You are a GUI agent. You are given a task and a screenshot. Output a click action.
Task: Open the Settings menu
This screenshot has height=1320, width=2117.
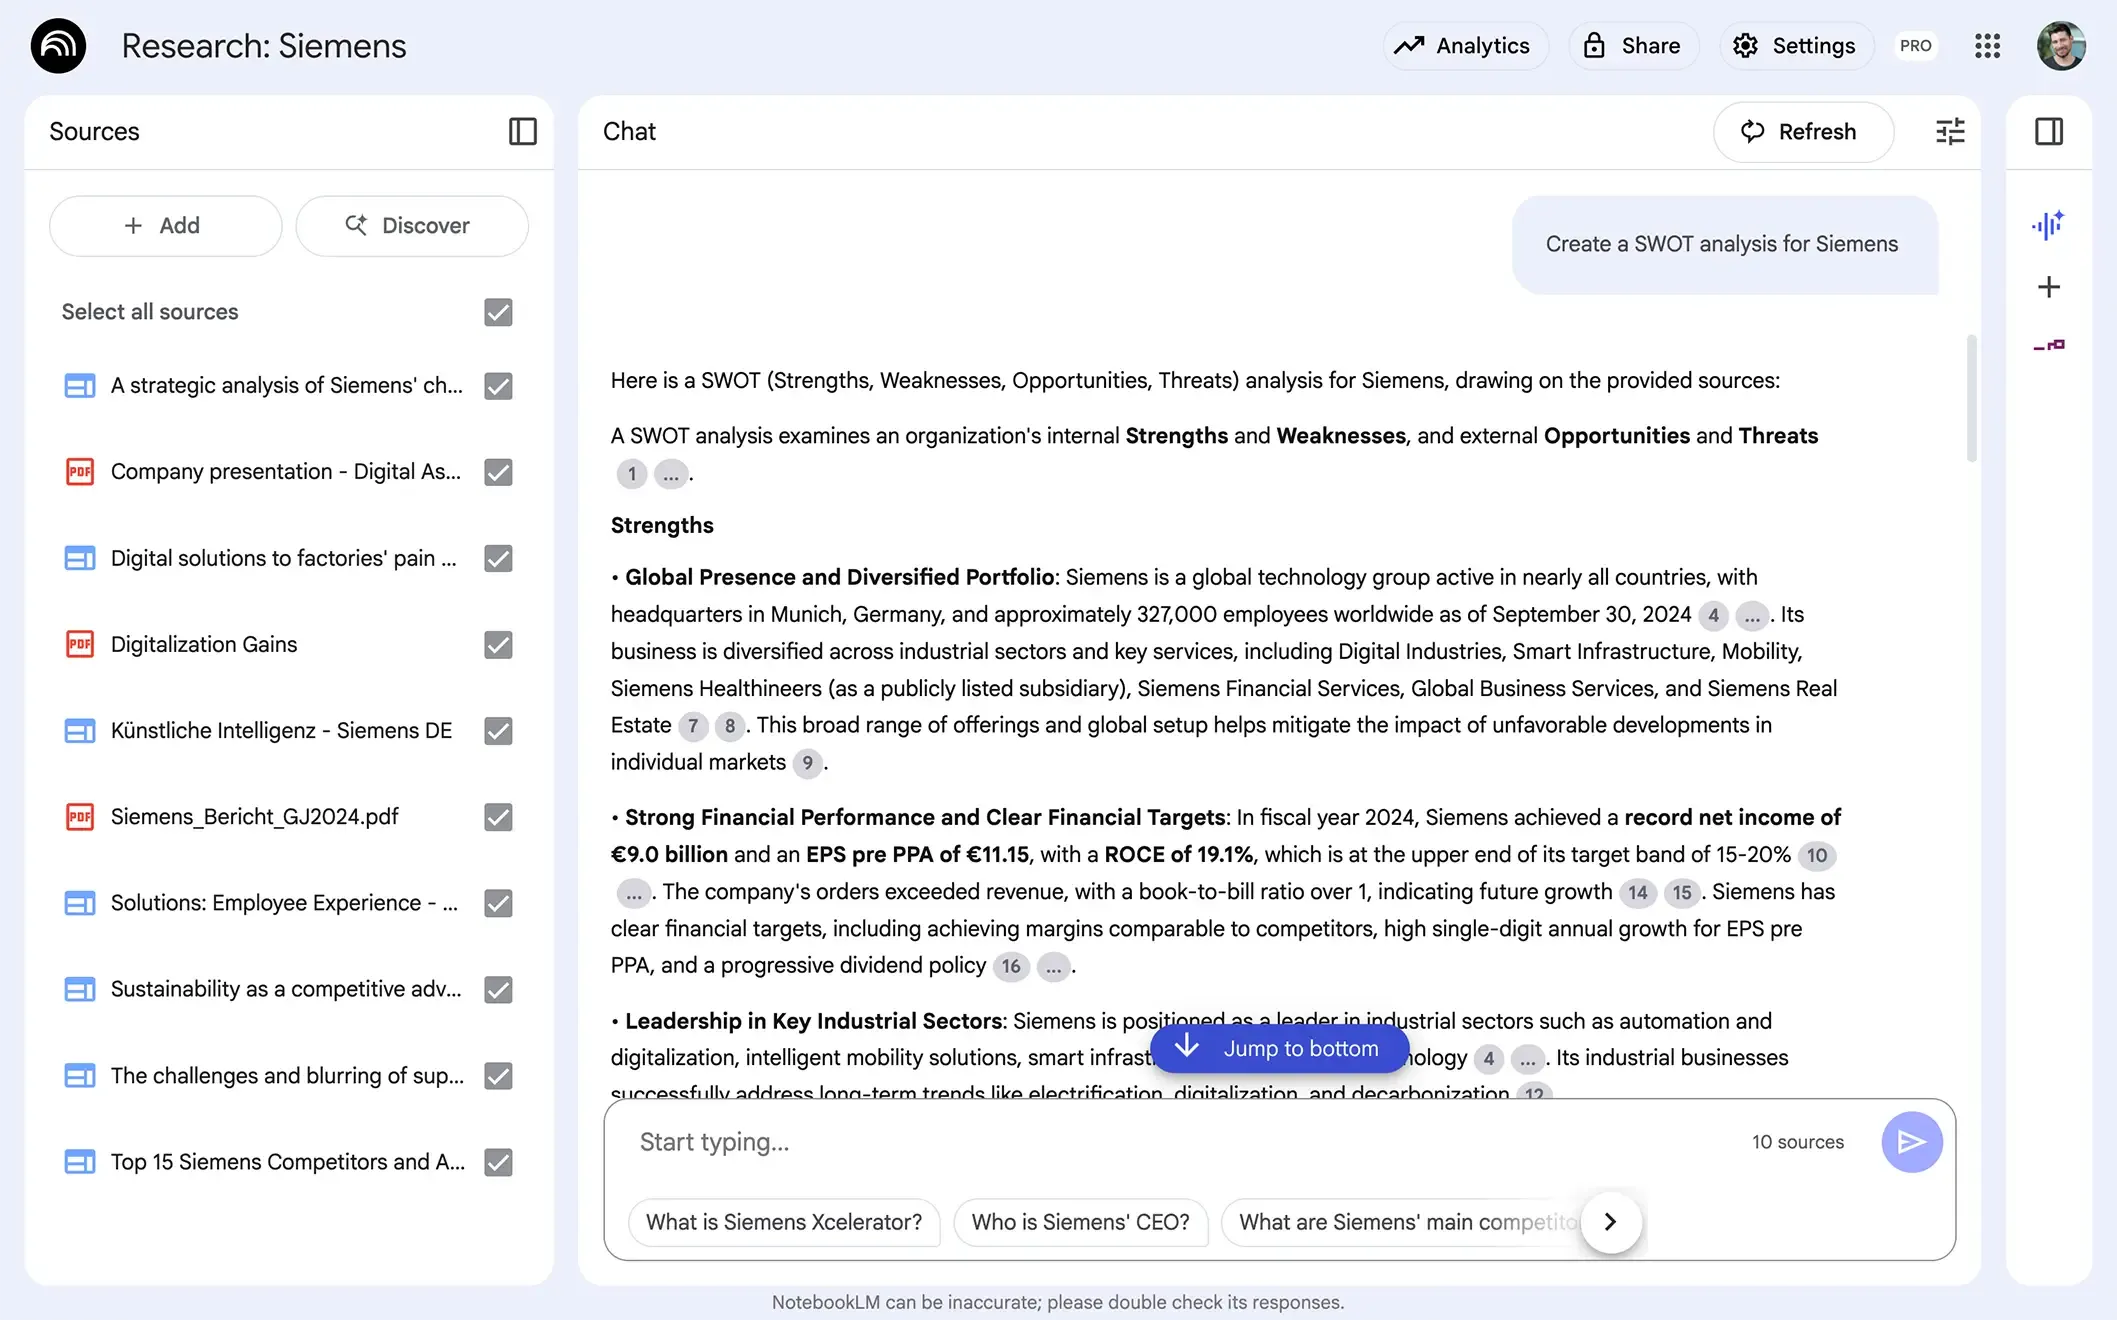1795,45
